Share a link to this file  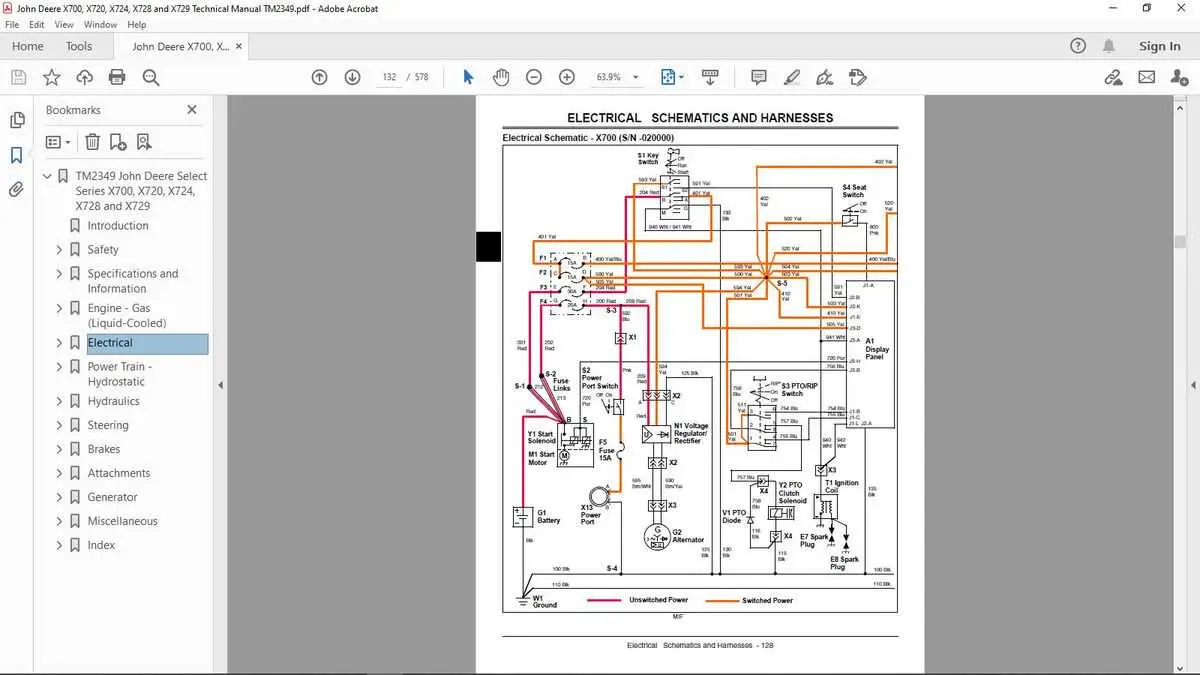tap(1113, 77)
